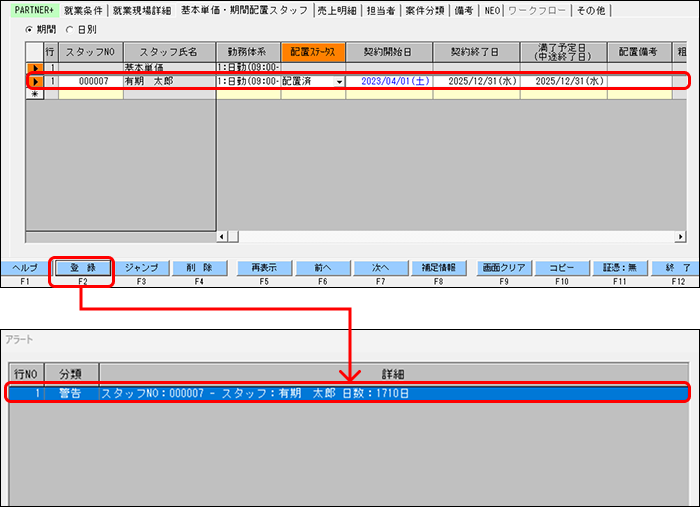The image size is (700, 507).
Task: Click the 再表示 F5 button
Action: 264,268
